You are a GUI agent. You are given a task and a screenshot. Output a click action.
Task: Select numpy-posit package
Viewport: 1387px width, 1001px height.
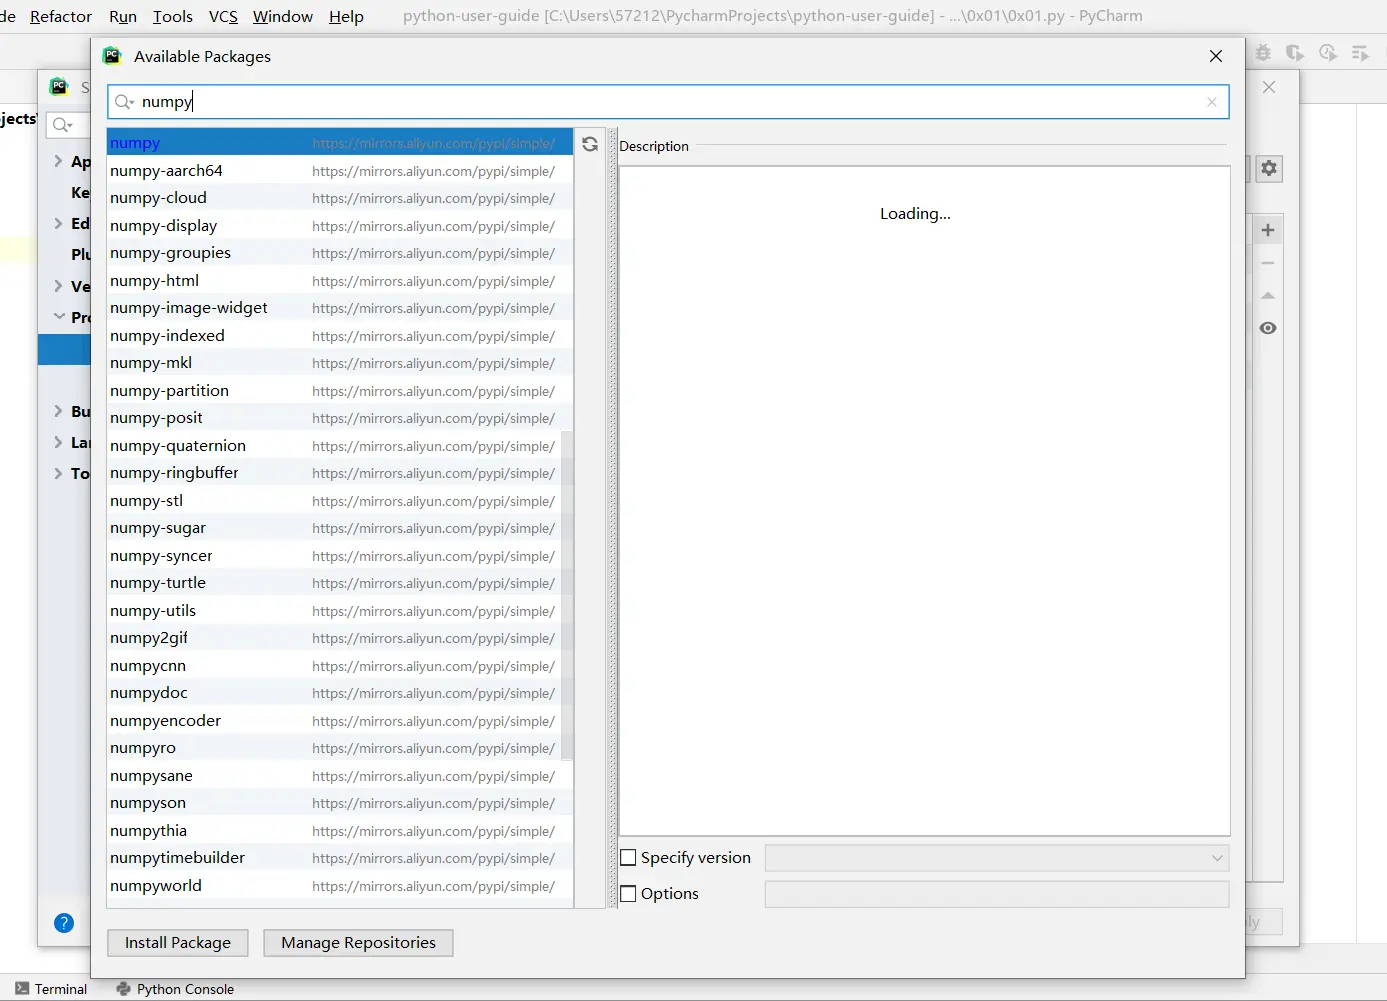[340, 418]
